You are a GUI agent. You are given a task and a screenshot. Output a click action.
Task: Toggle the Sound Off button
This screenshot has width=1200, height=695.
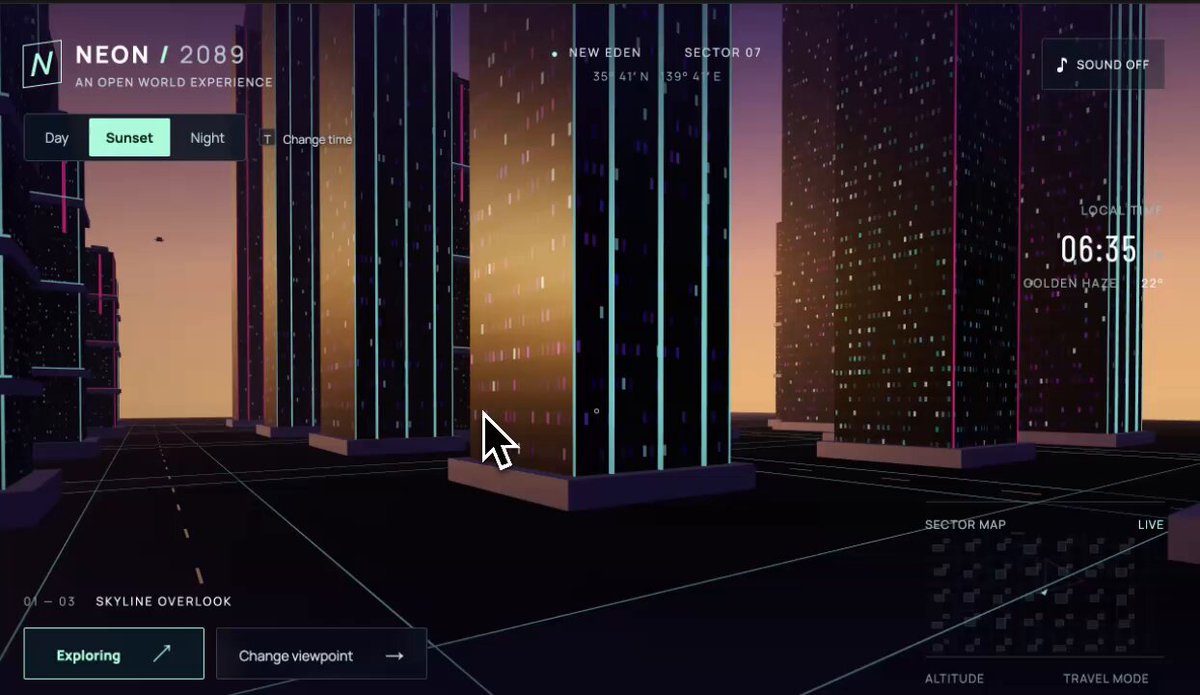[1103, 65]
